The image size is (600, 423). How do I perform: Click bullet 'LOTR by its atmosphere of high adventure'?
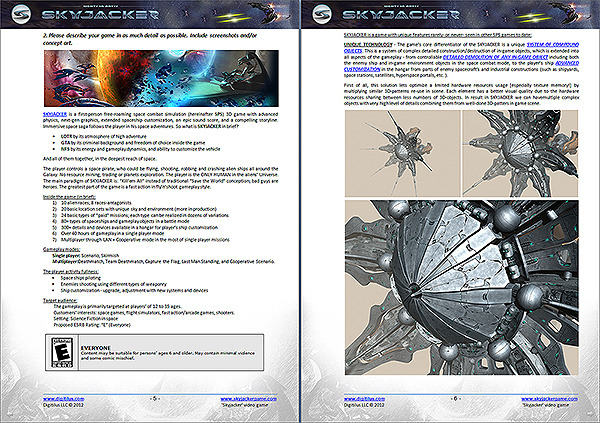tap(103, 136)
